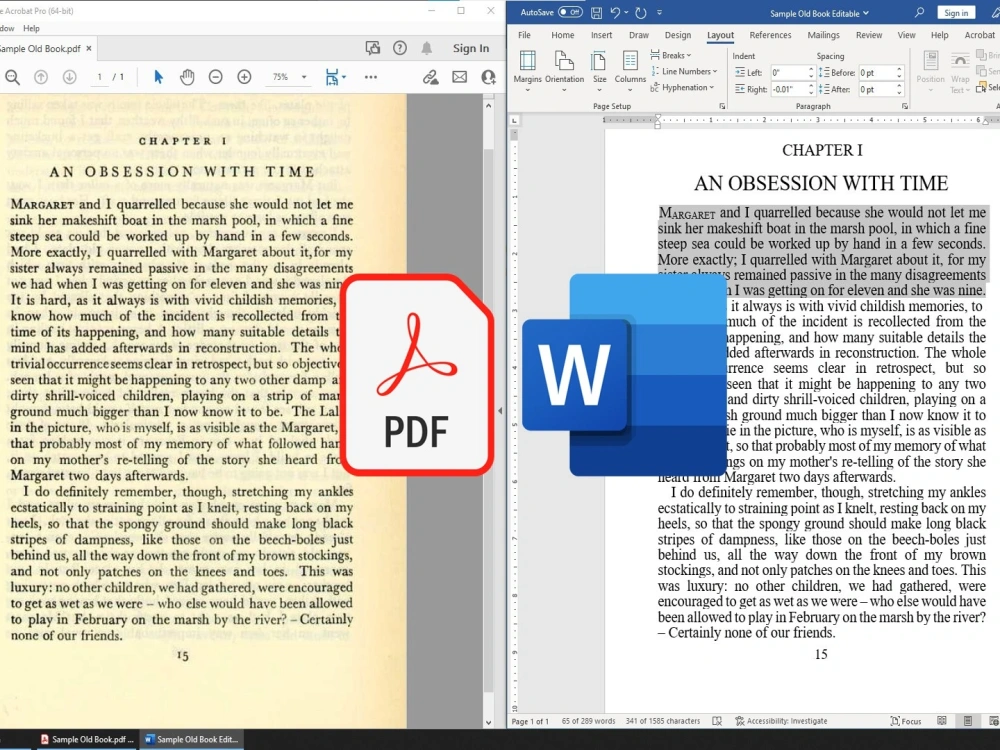Select the Acrobat hand pan tool
1000x750 pixels.
point(187,77)
